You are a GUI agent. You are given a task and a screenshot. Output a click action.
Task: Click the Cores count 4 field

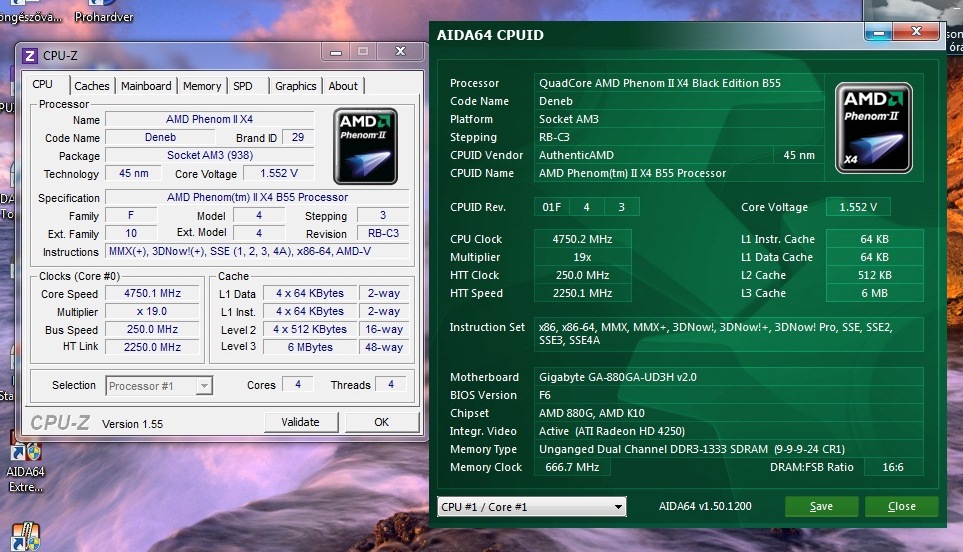[298, 384]
